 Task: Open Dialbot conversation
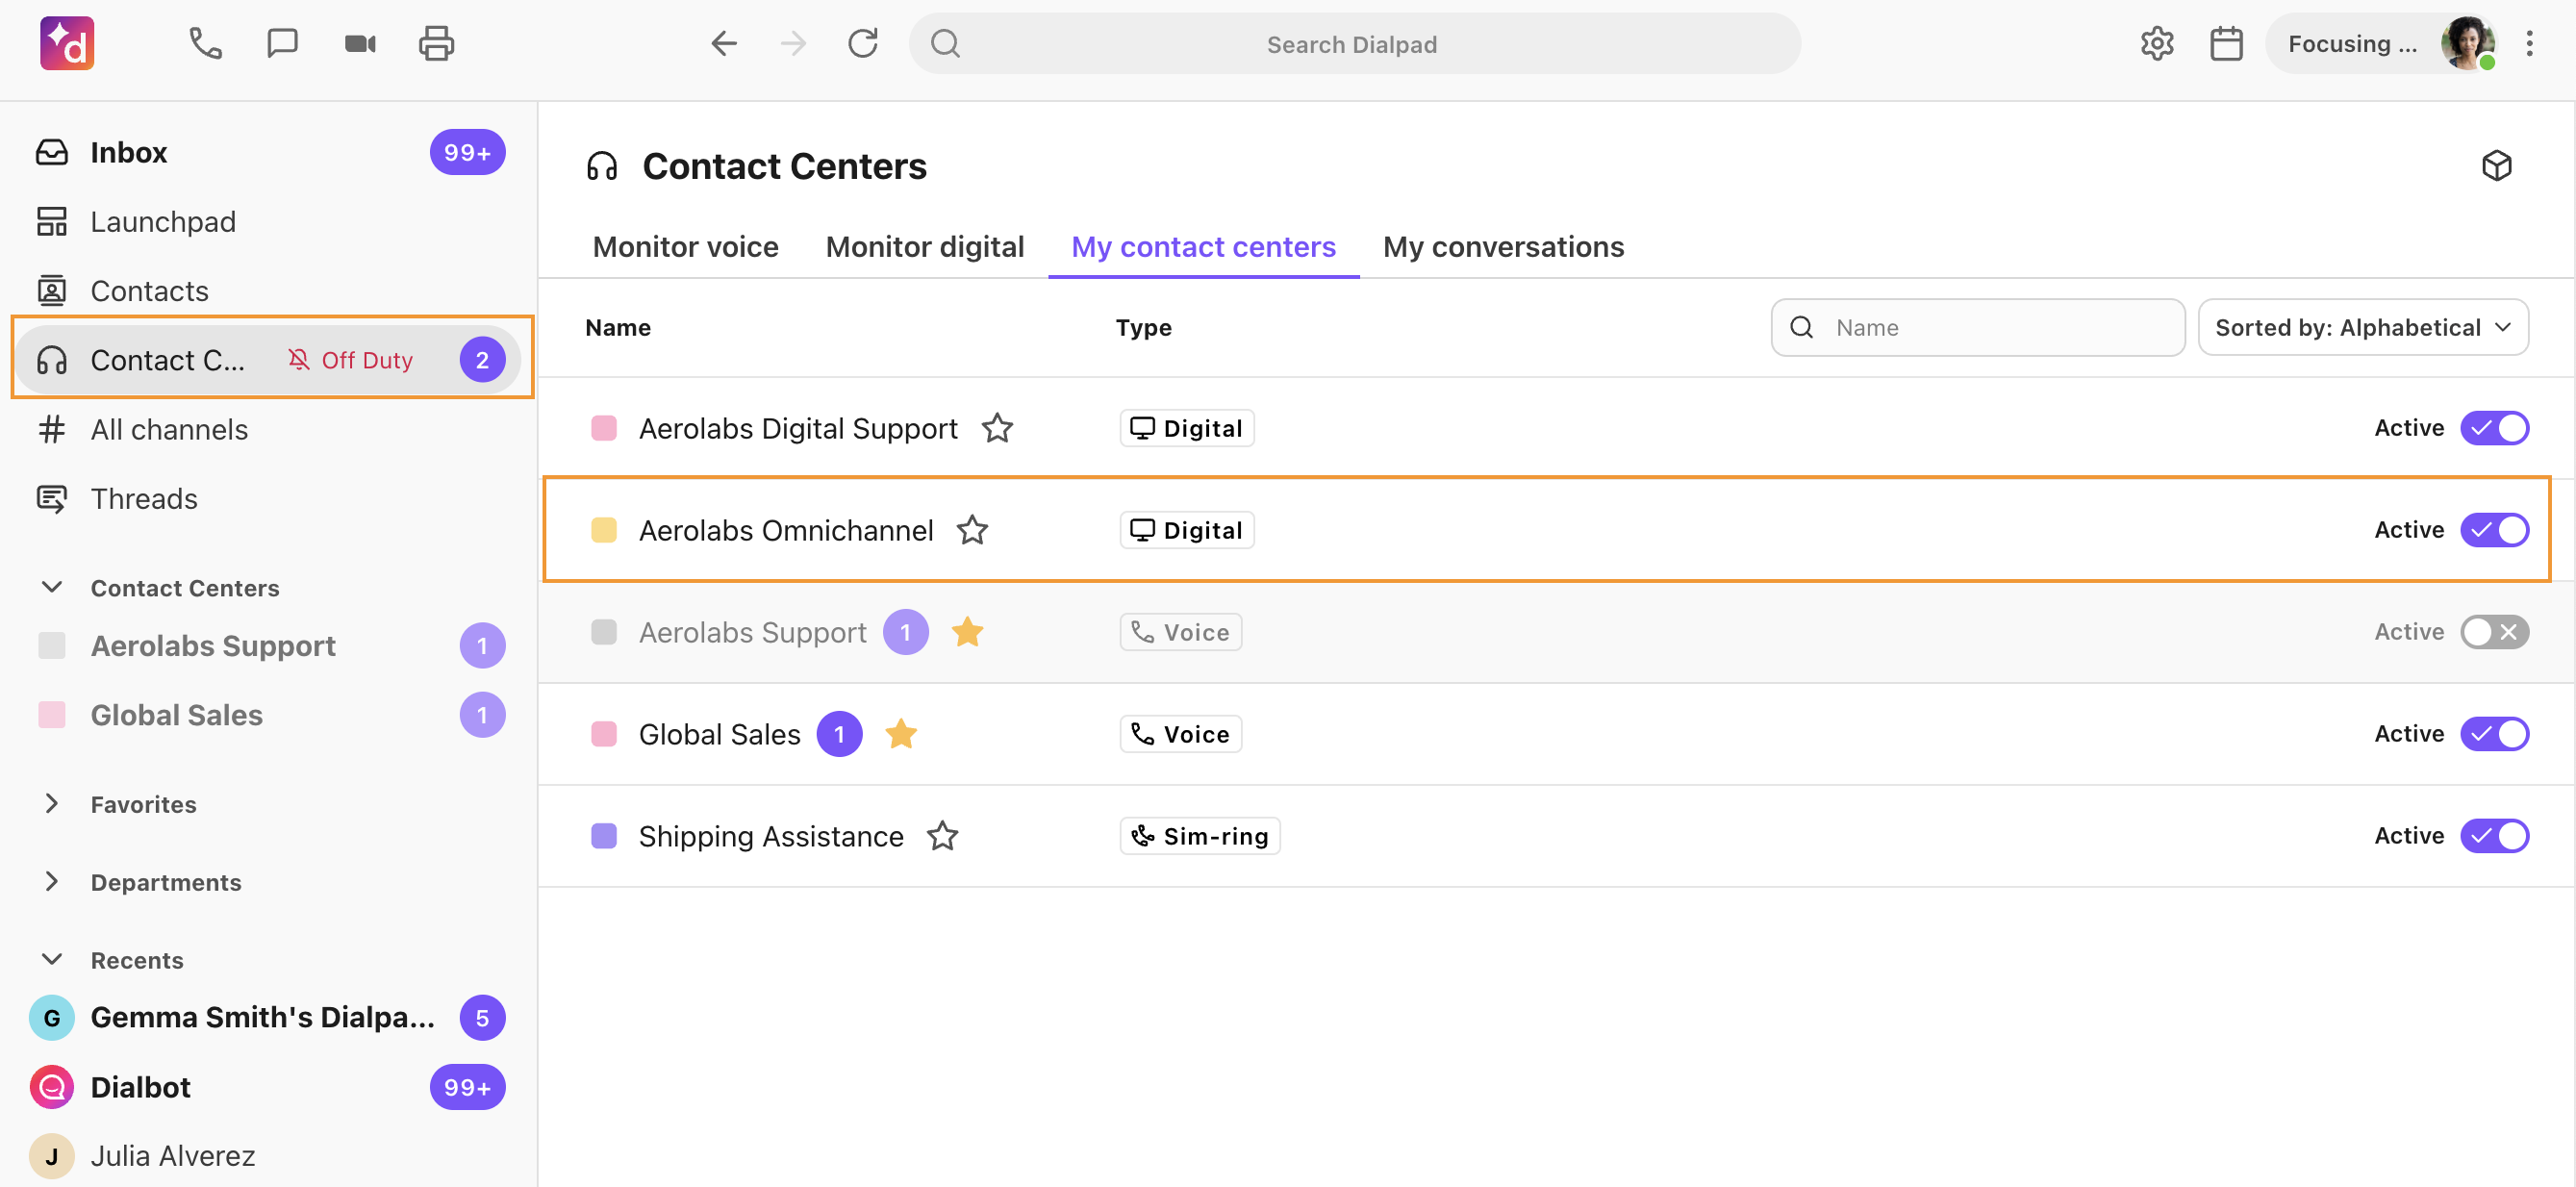pos(268,1087)
